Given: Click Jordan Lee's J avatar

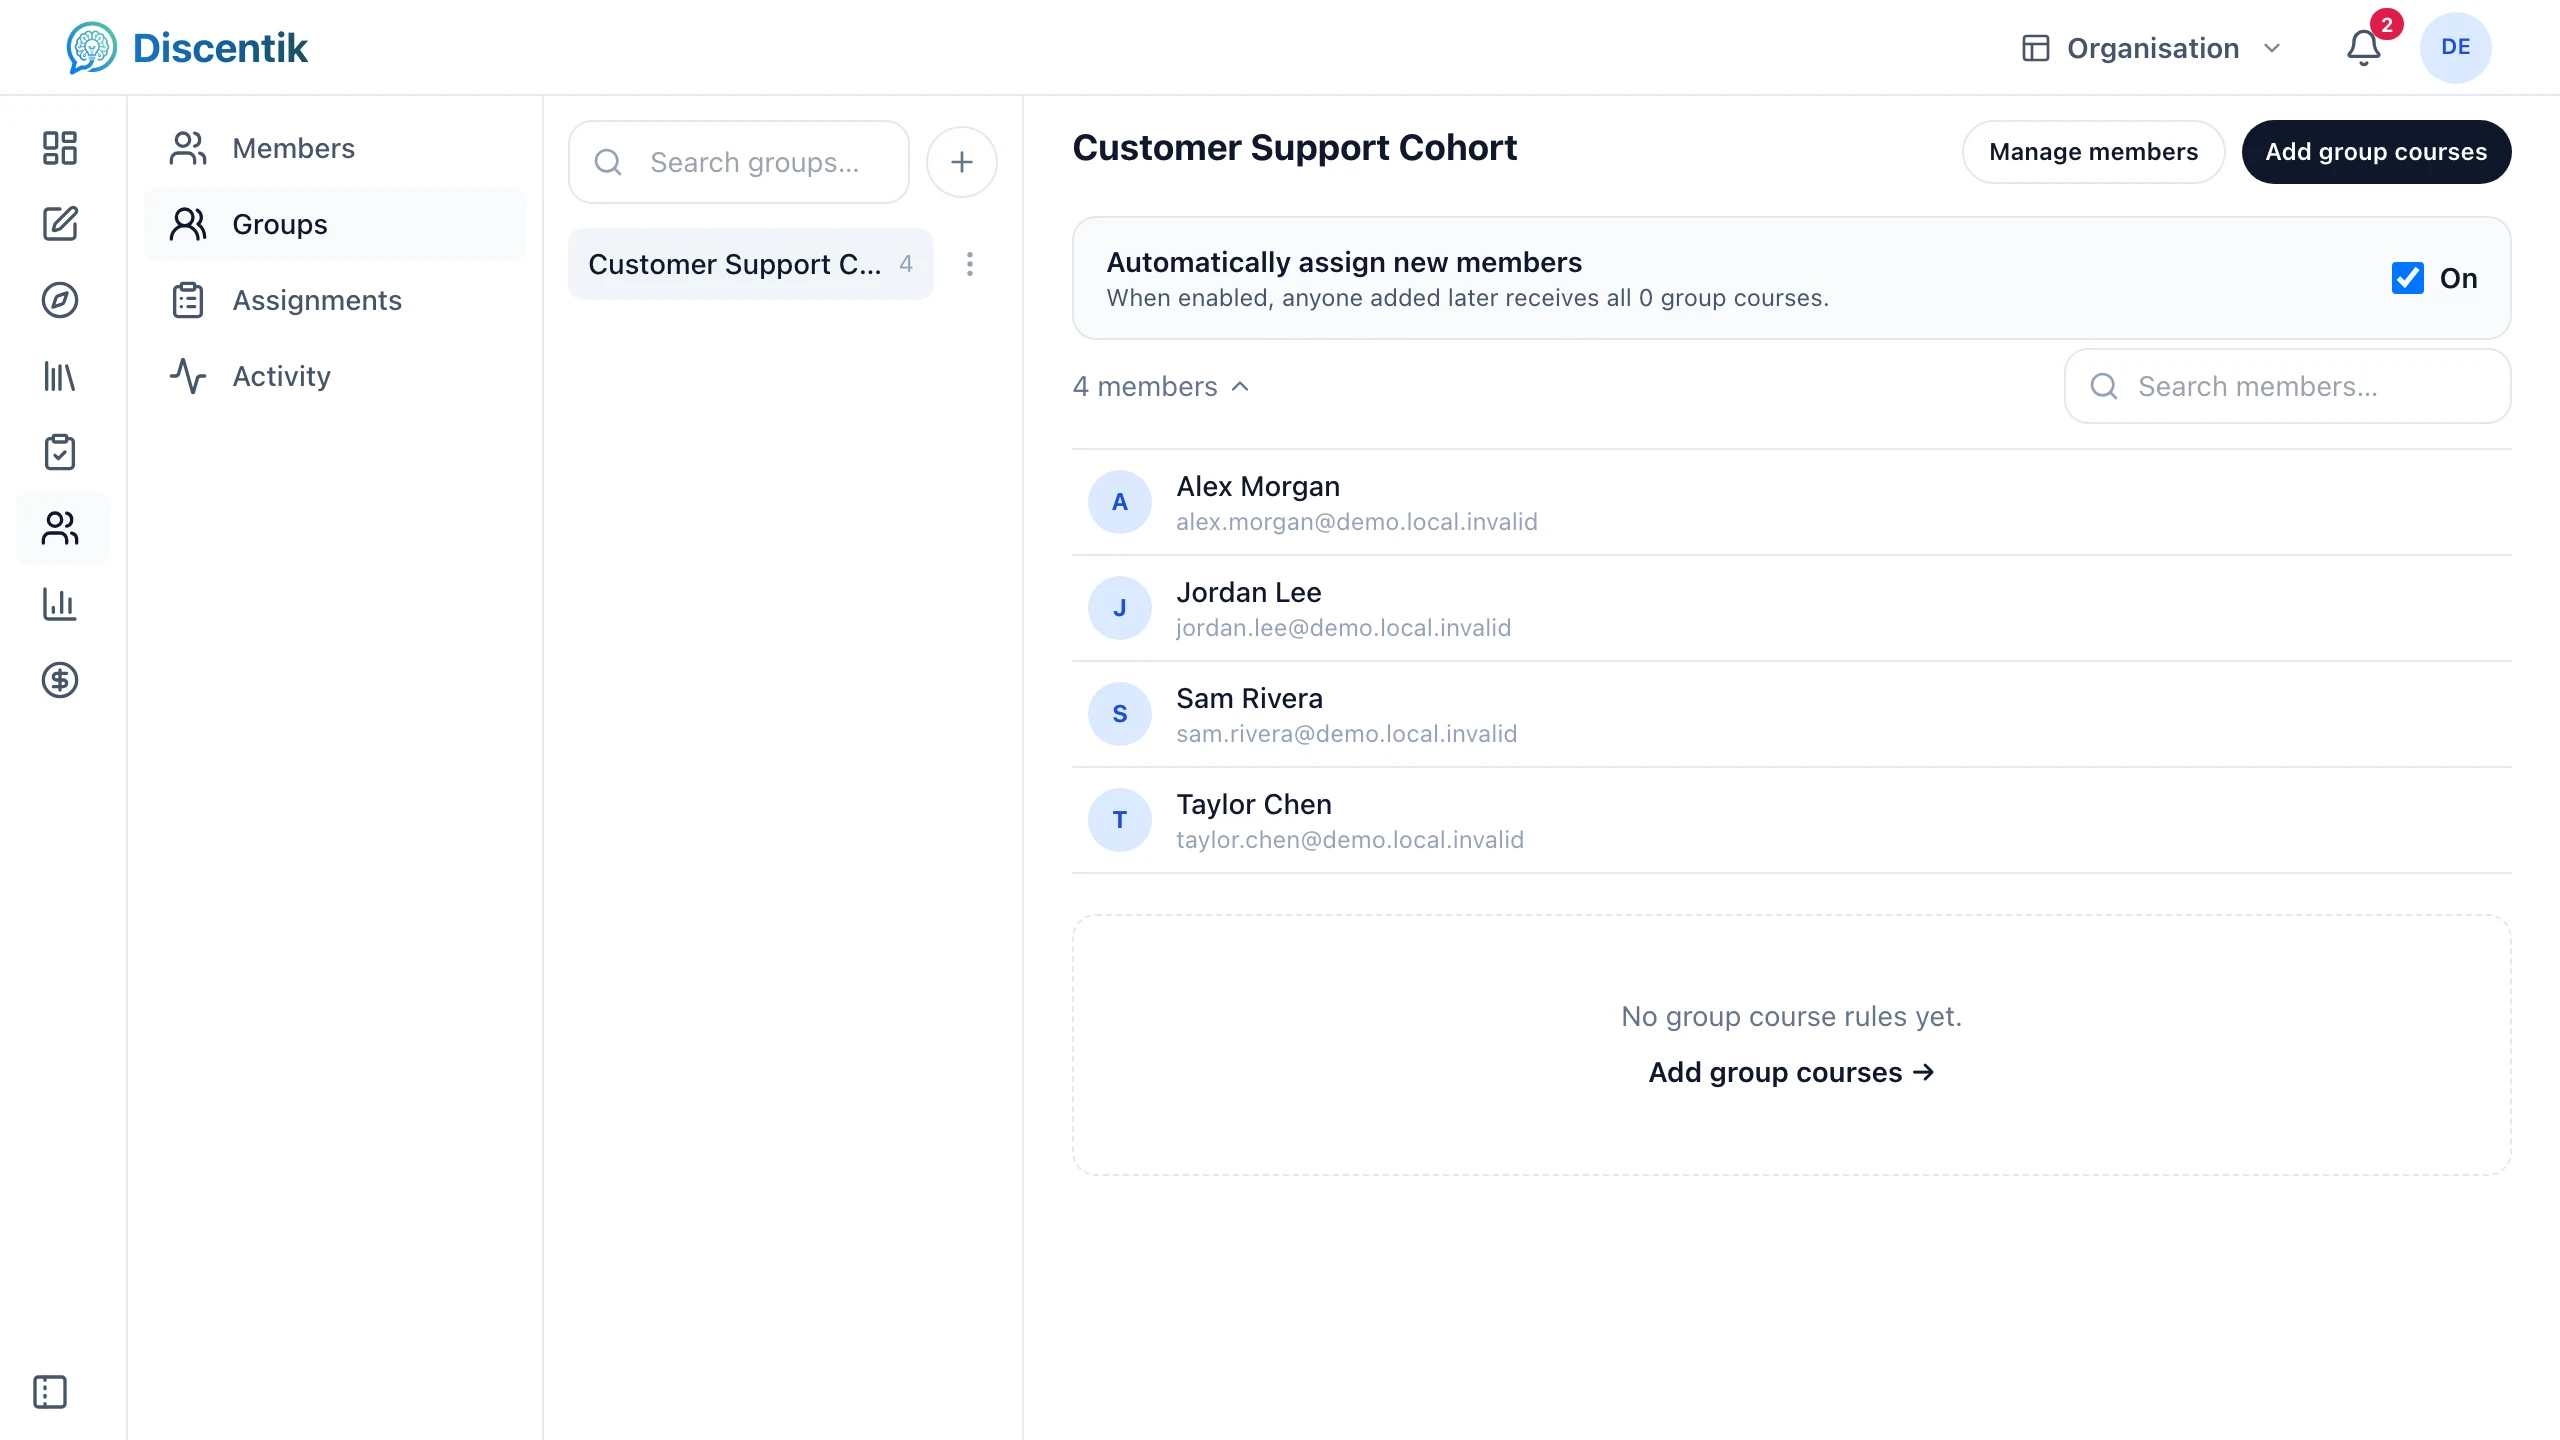Looking at the screenshot, I should click(1120, 608).
